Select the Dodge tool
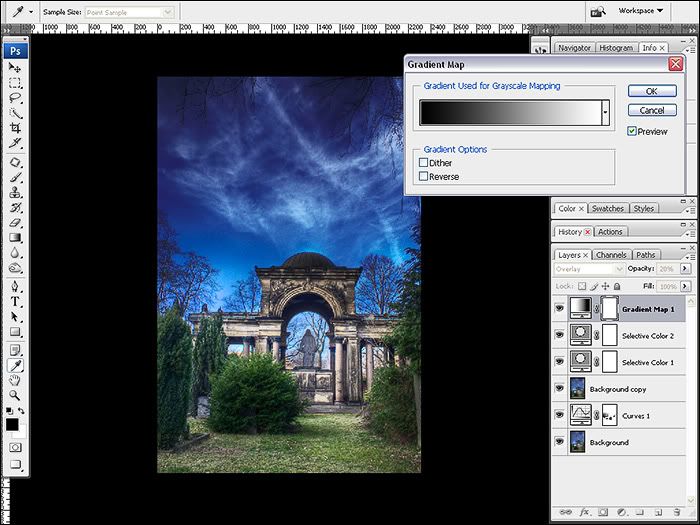 click(x=15, y=268)
